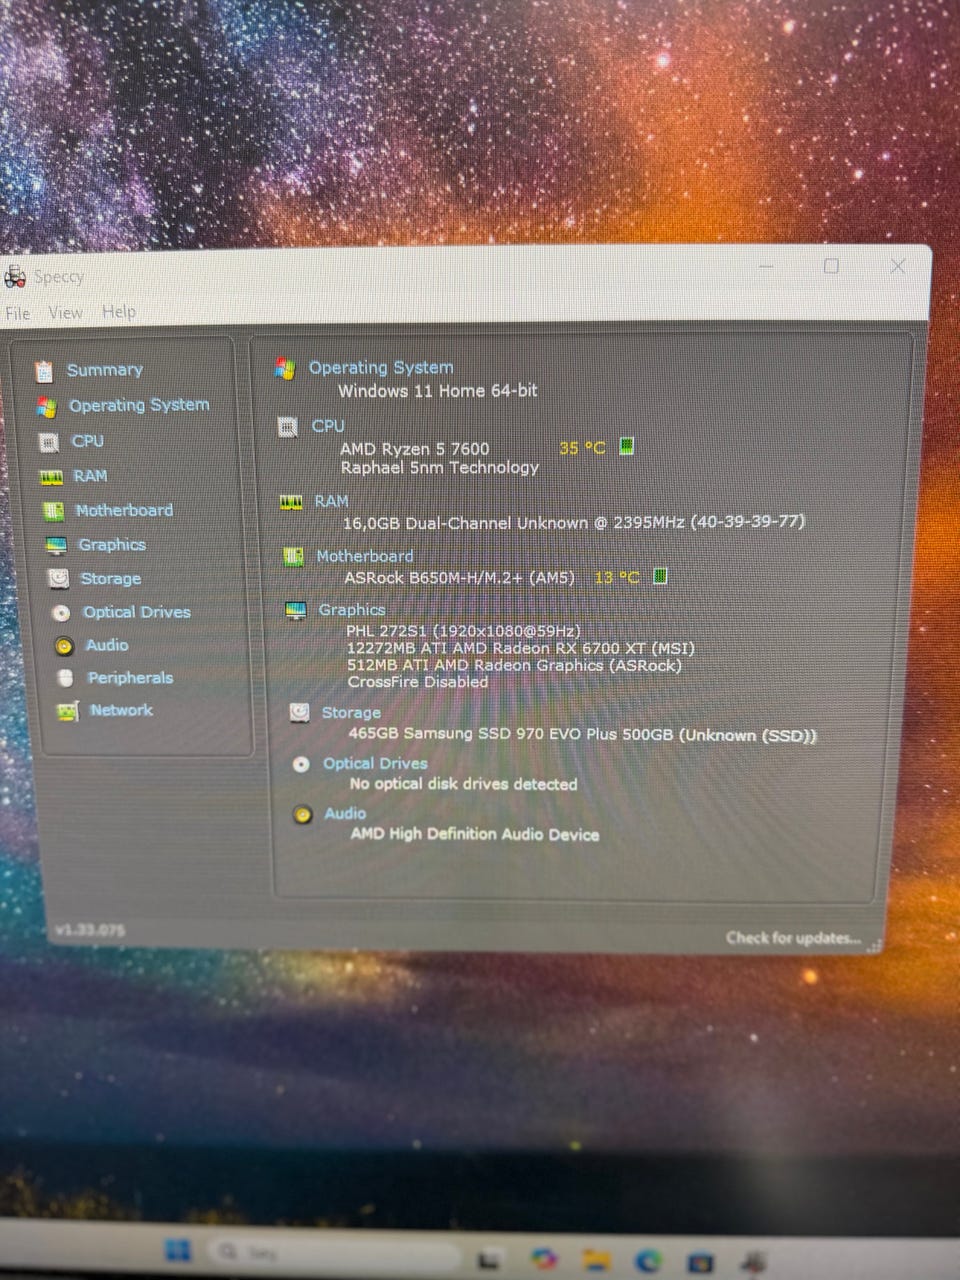Open the File menu
The width and height of the screenshot is (960, 1280).
tap(18, 313)
